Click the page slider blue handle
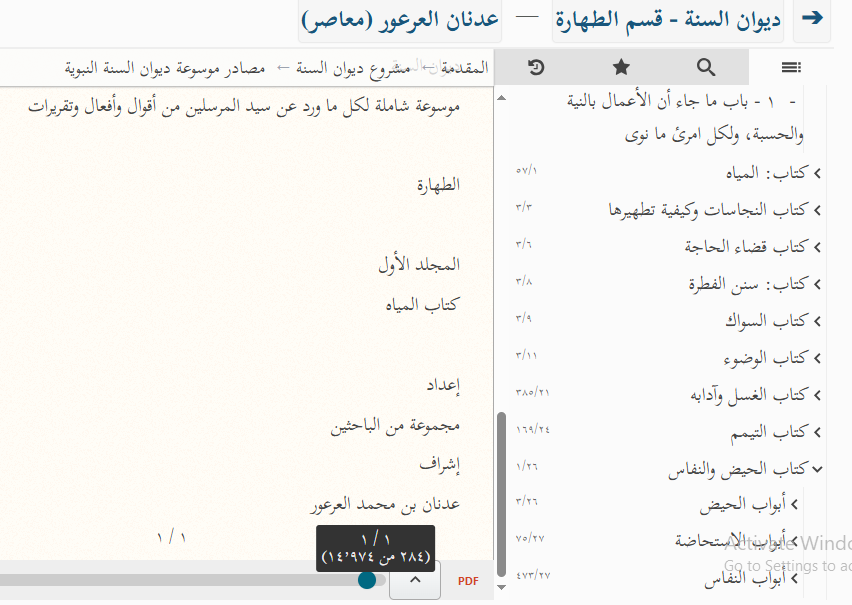Image resolution: width=852 pixels, height=605 pixels. pyautogui.click(x=367, y=580)
